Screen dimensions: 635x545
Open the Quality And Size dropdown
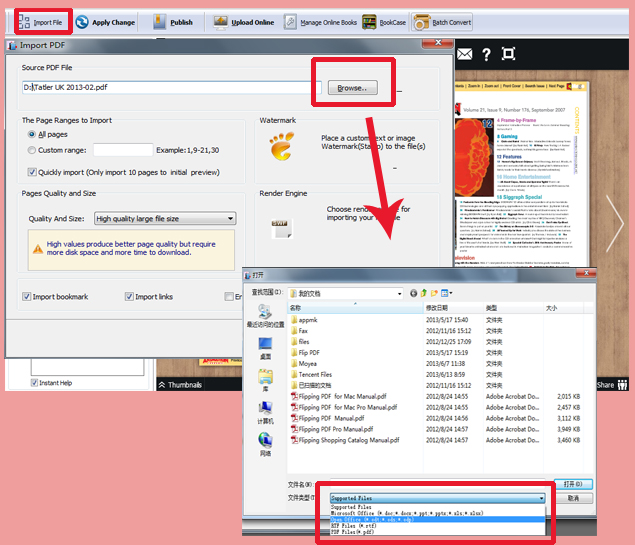point(165,219)
